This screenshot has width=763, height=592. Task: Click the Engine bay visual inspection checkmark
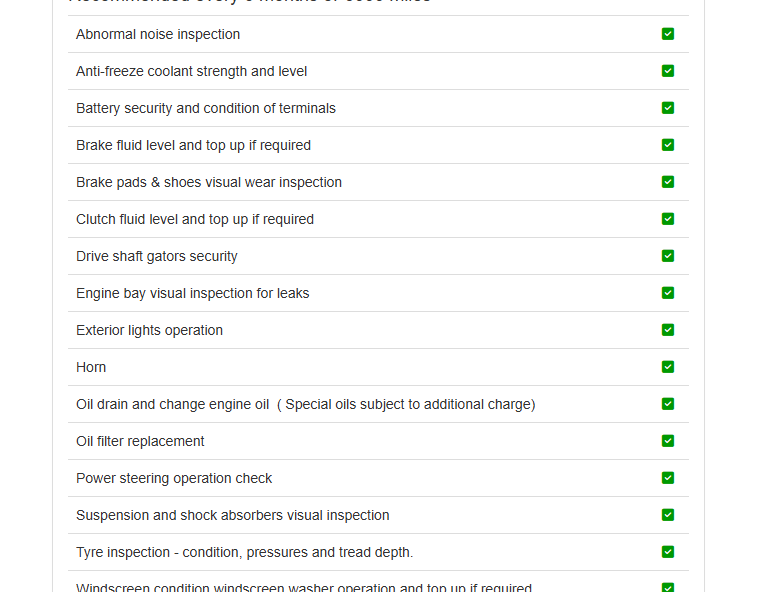tap(668, 293)
